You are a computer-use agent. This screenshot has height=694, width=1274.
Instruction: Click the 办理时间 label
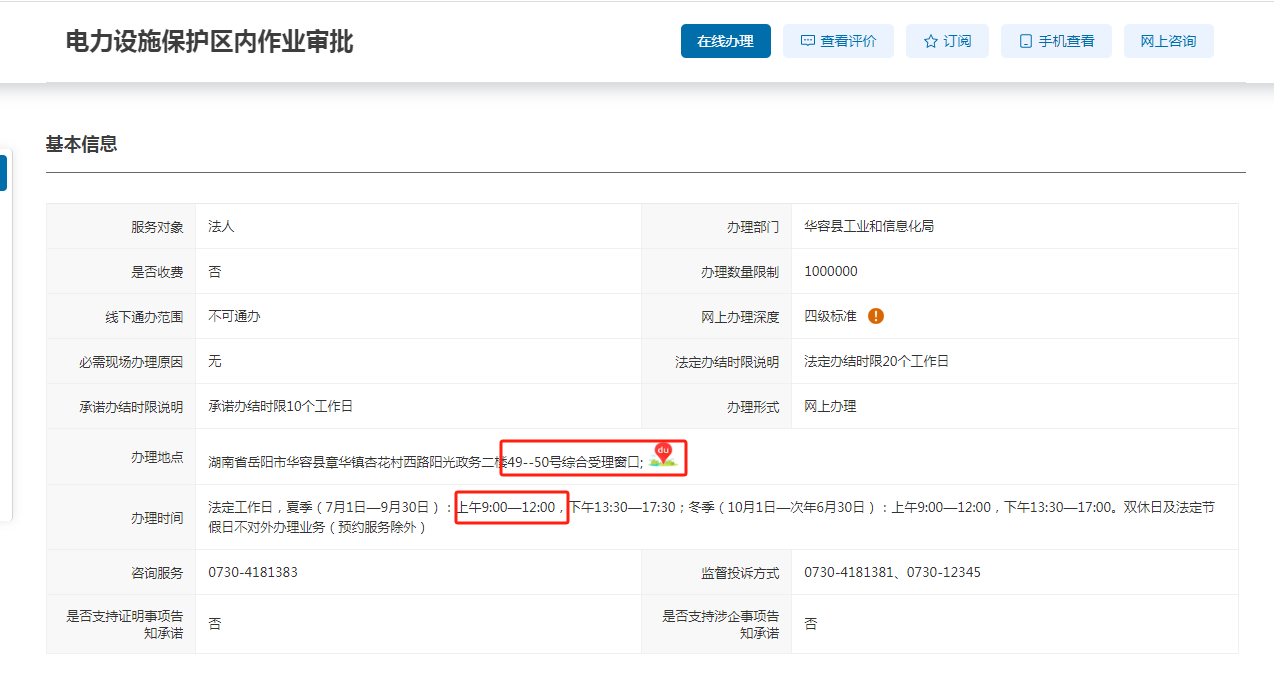pyautogui.click(x=157, y=518)
